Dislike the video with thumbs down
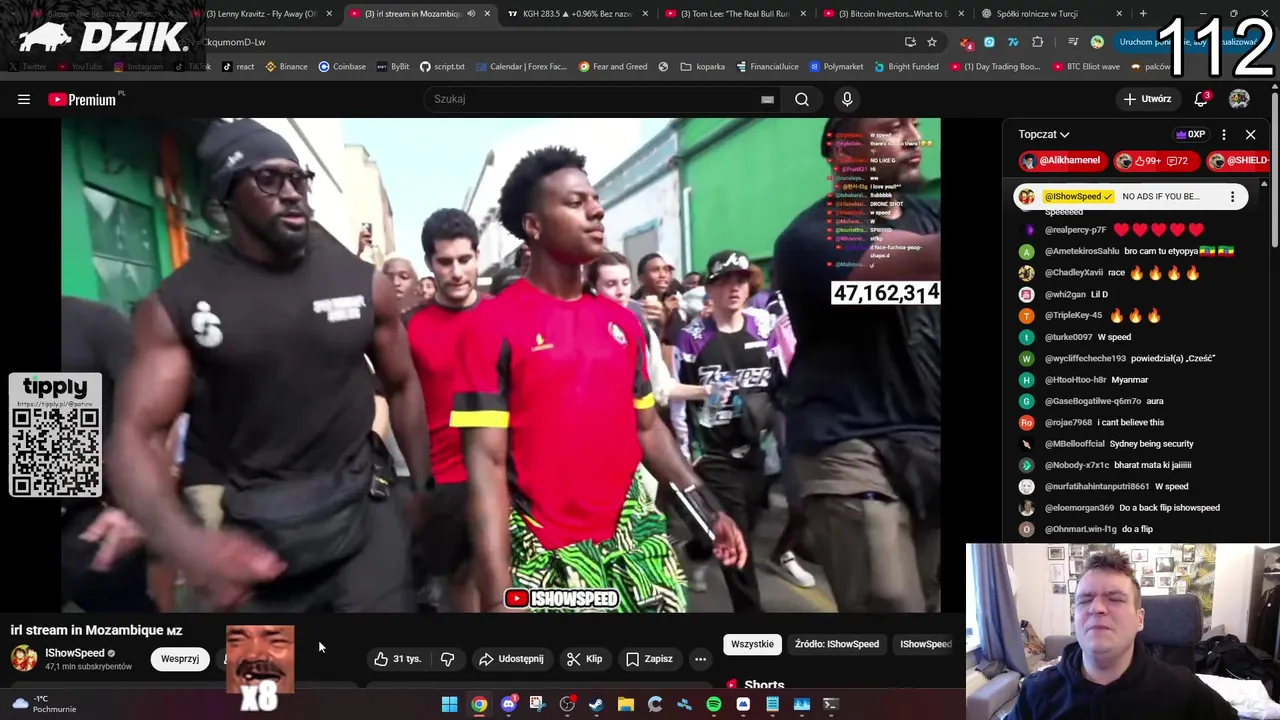Image resolution: width=1280 pixels, height=720 pixels. click(x=447, y=659)
